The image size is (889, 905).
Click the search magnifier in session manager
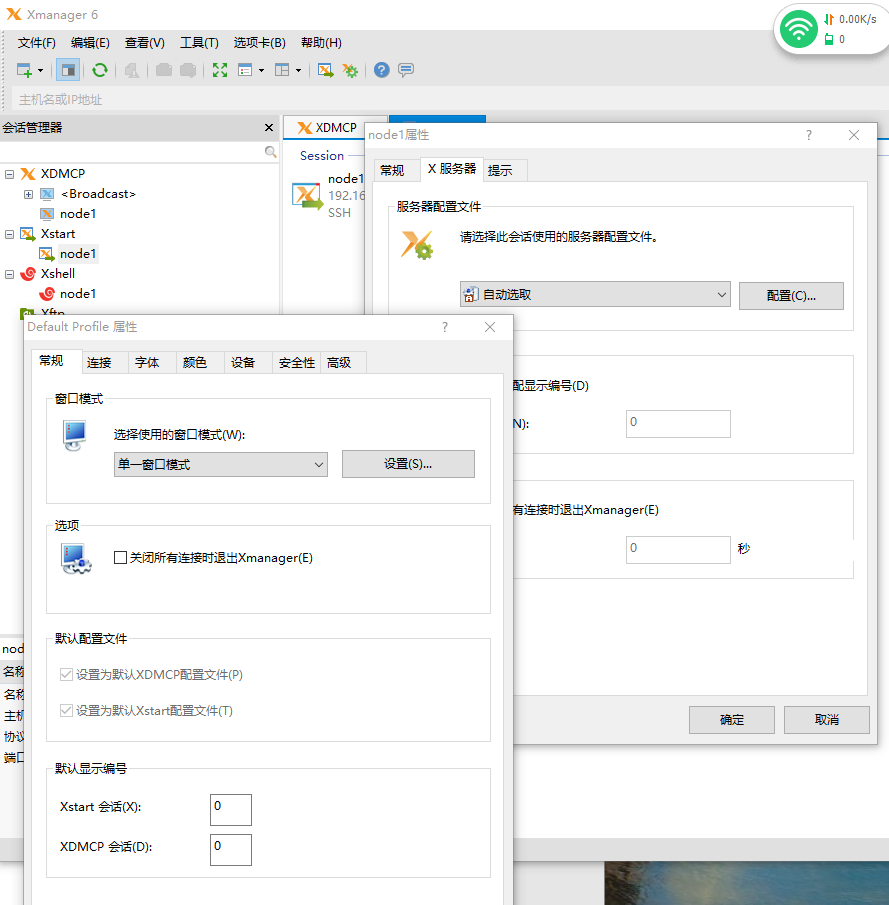click(x=270, y=152)
